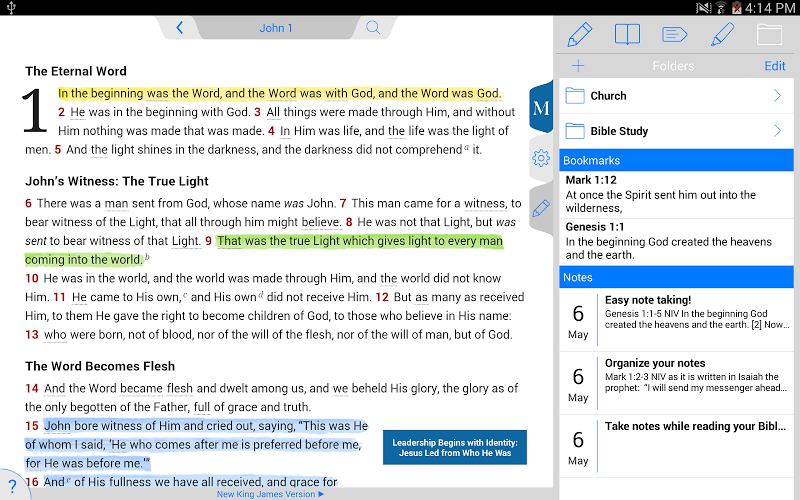Tap 'John's Witness: The True Light' heading
This screenshot has width=800, height=500.
click(x=117, y=181)
